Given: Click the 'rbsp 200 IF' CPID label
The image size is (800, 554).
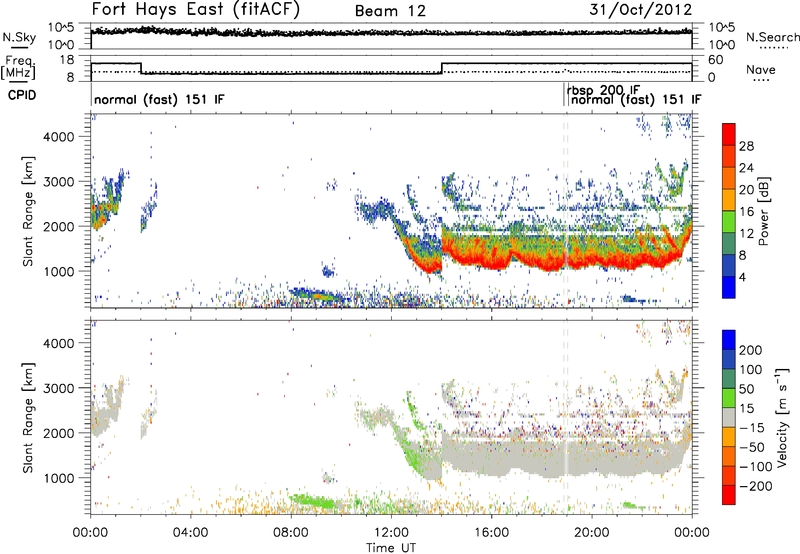Looking at the screenshot, I should pyautogui.click(x=603, y=90).
